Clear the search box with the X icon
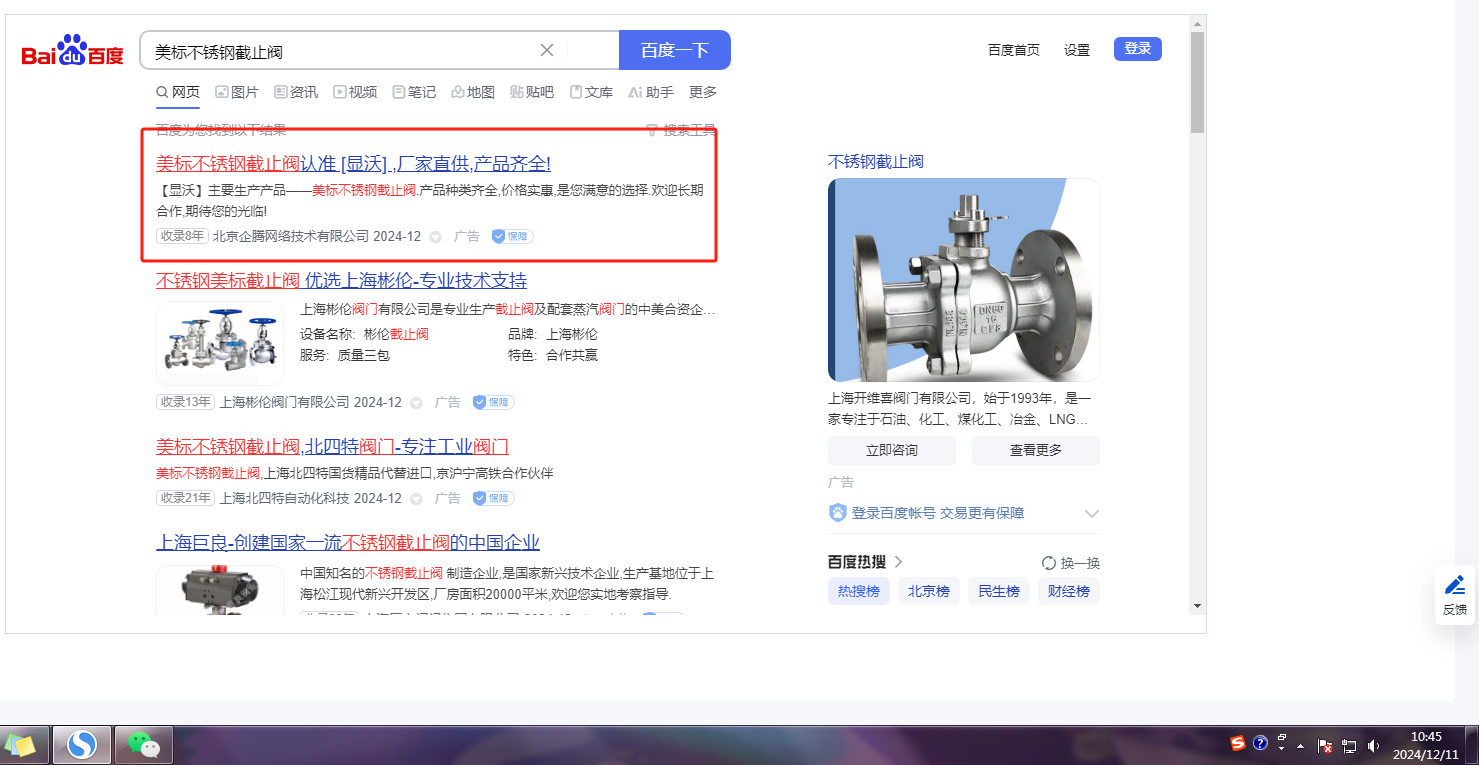The image size is (1479, 765). click(547, 50)
